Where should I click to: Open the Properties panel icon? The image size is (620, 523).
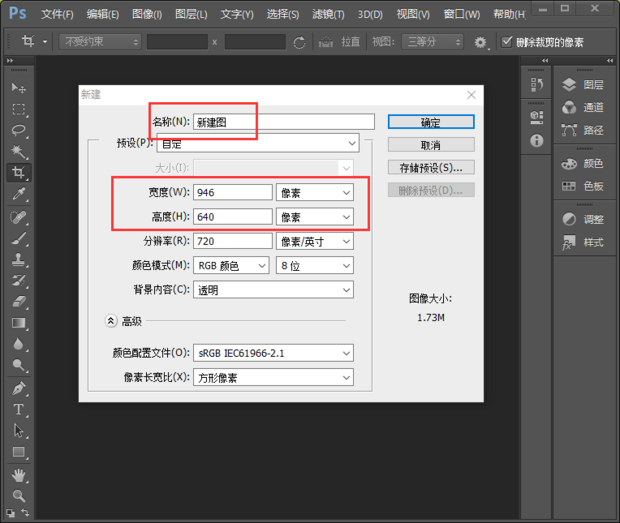coord(536,117)
